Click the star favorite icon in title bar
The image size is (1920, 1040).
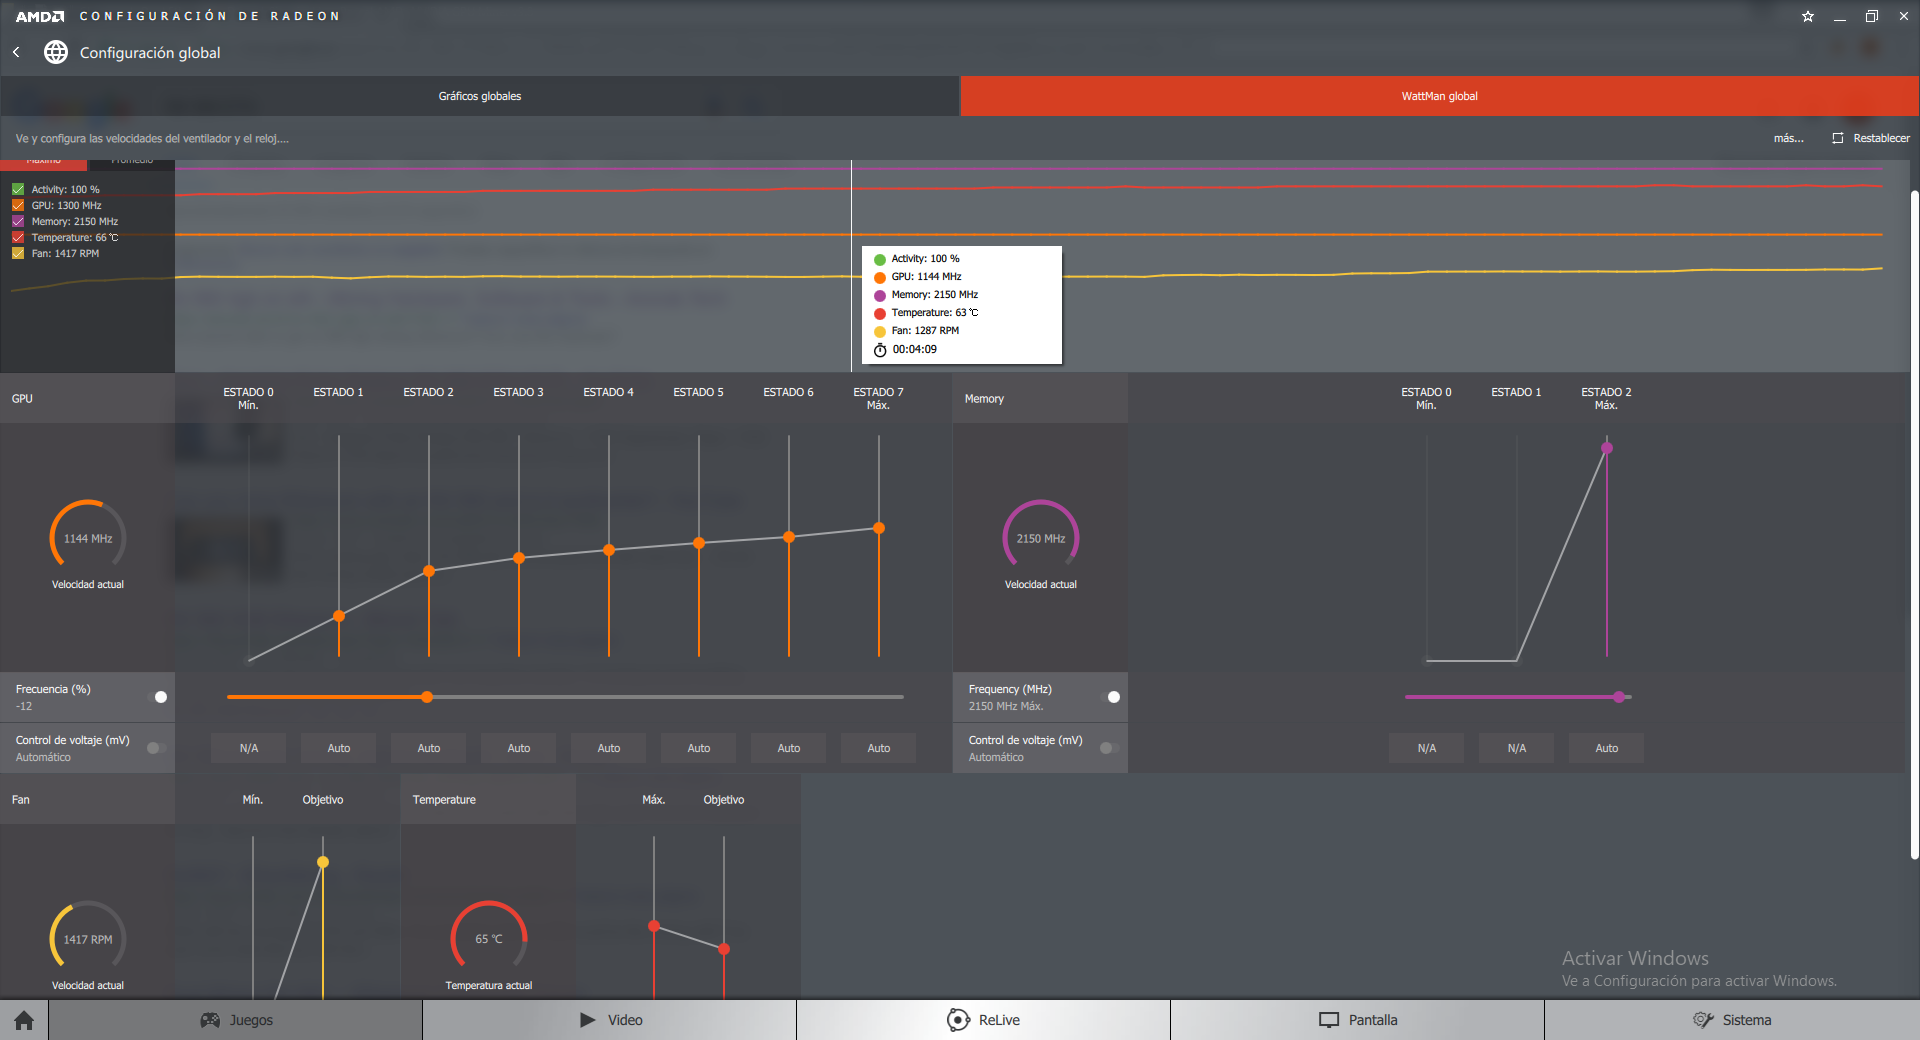[x=1808, y=16]
